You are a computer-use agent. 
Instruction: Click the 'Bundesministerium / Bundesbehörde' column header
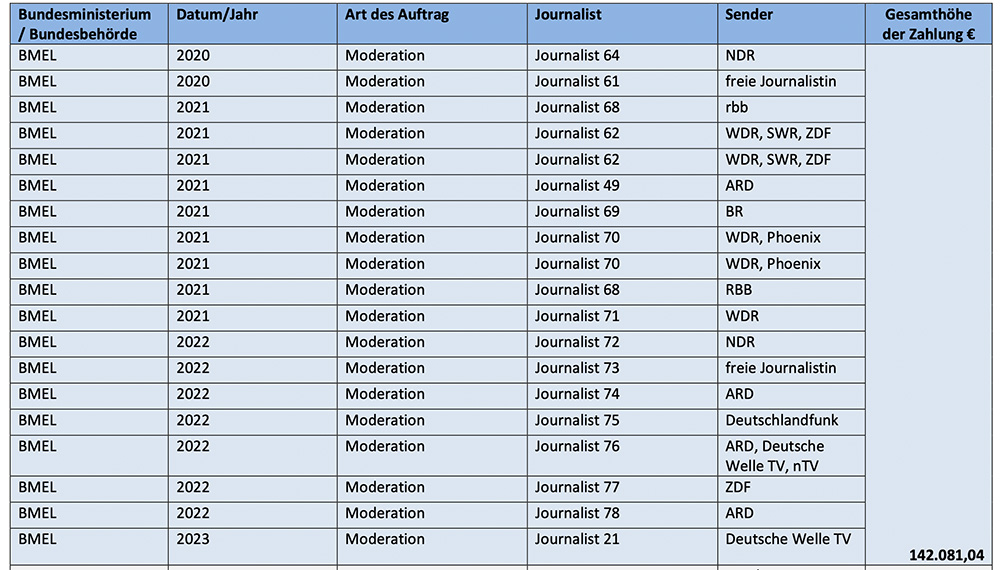pos(89,24)
